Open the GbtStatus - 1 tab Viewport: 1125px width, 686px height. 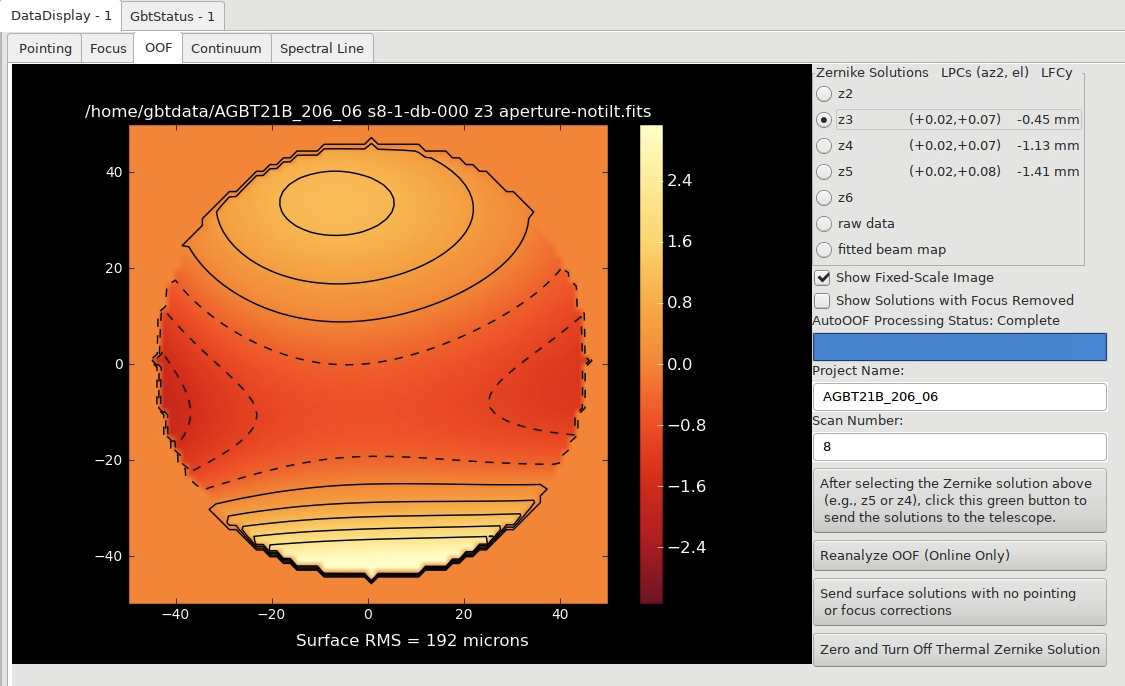tap(172, 16)
